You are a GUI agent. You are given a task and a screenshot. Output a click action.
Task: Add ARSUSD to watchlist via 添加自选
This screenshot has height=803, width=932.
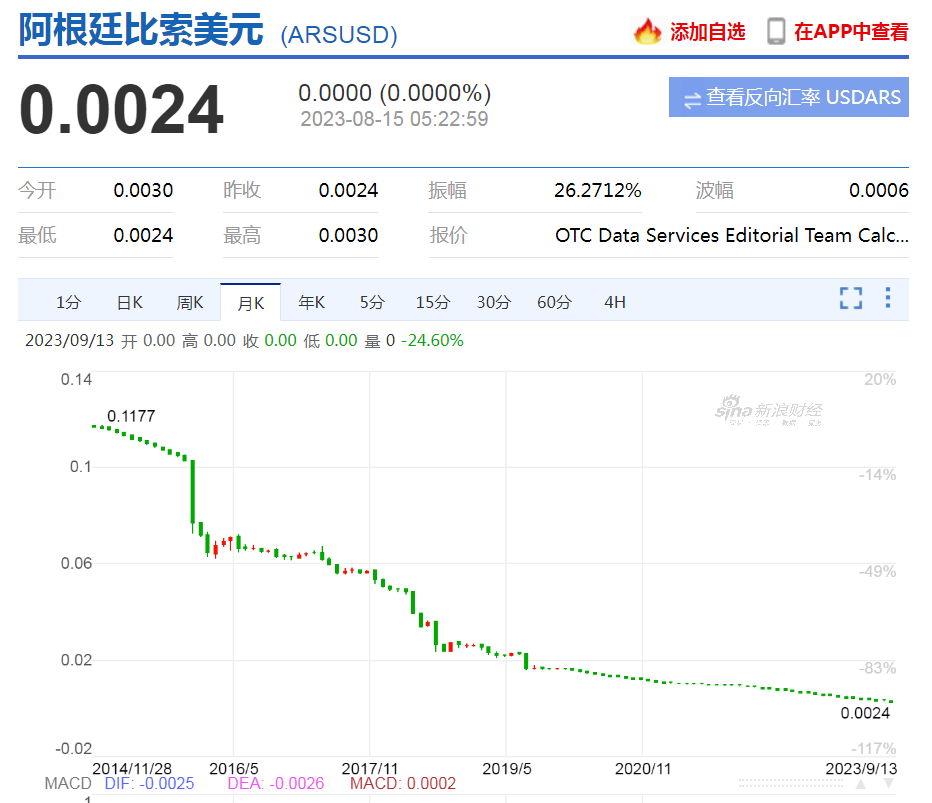point(707,32)
